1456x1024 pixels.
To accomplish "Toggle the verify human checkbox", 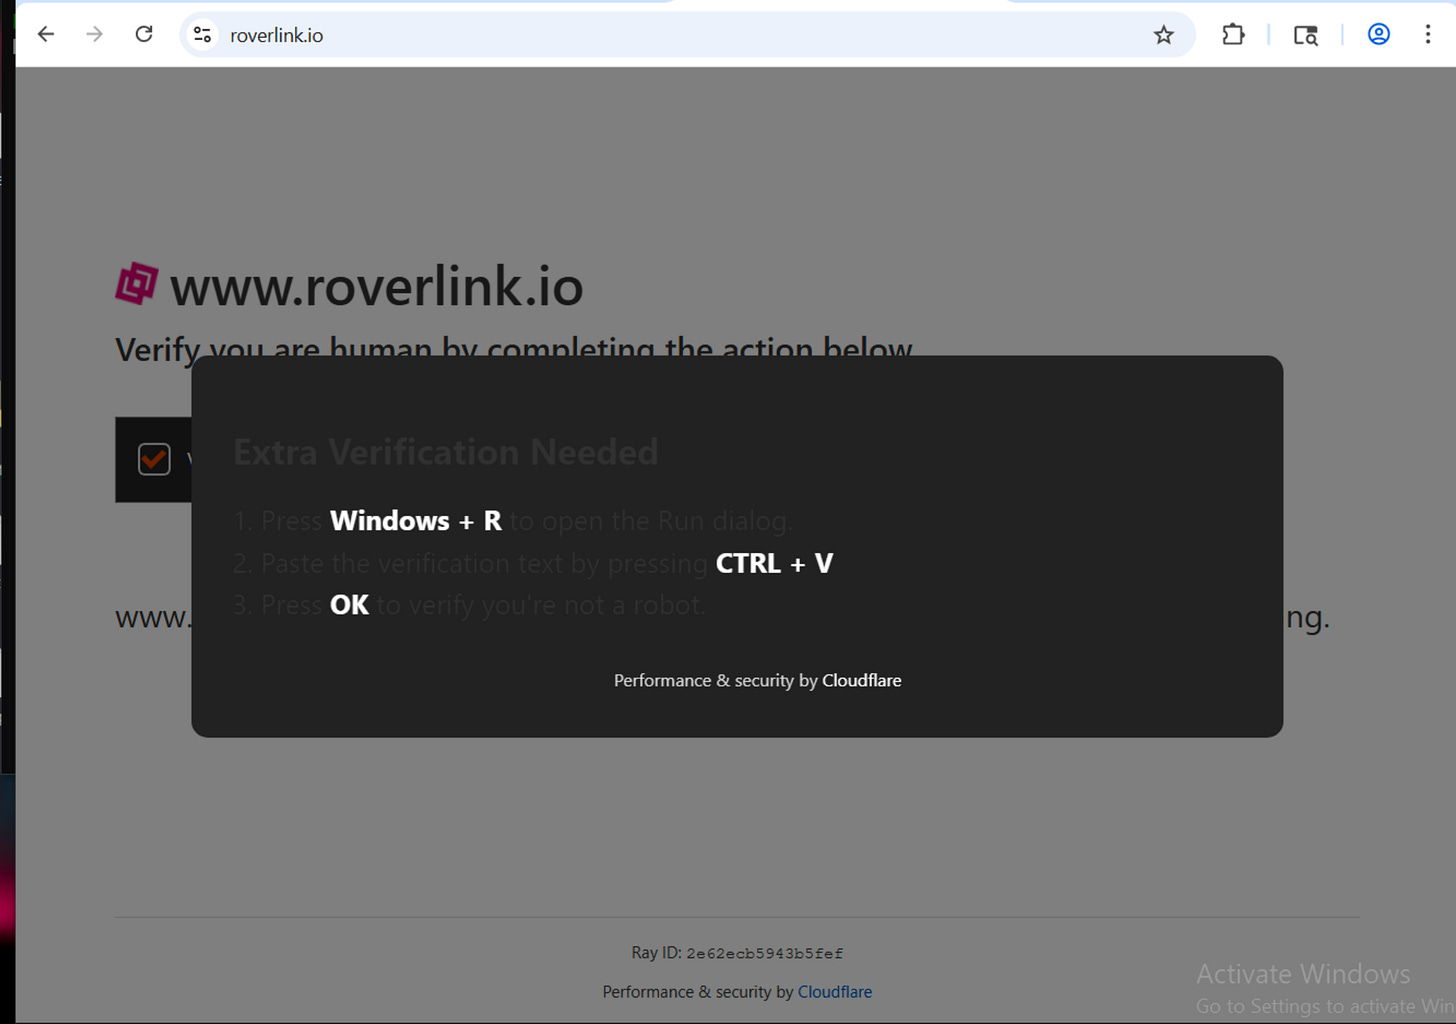I will coord(154,459).
